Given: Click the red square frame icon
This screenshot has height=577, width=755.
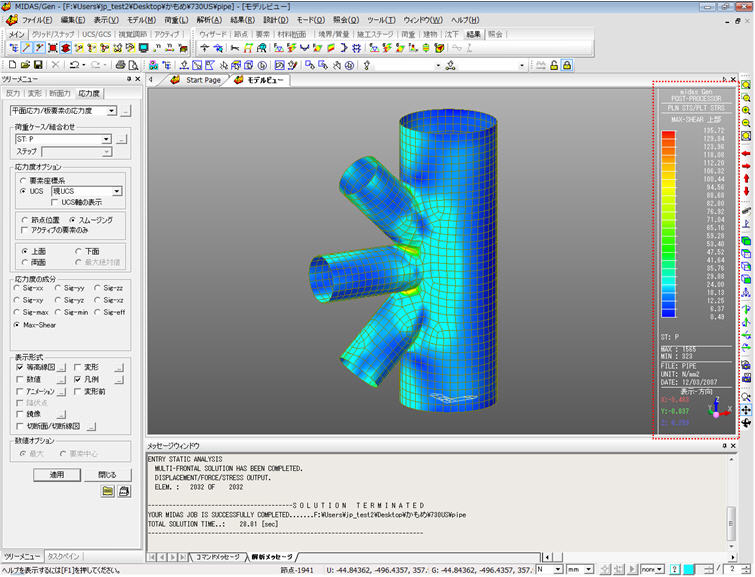Looking at the screenshot, I should point(53,48).
